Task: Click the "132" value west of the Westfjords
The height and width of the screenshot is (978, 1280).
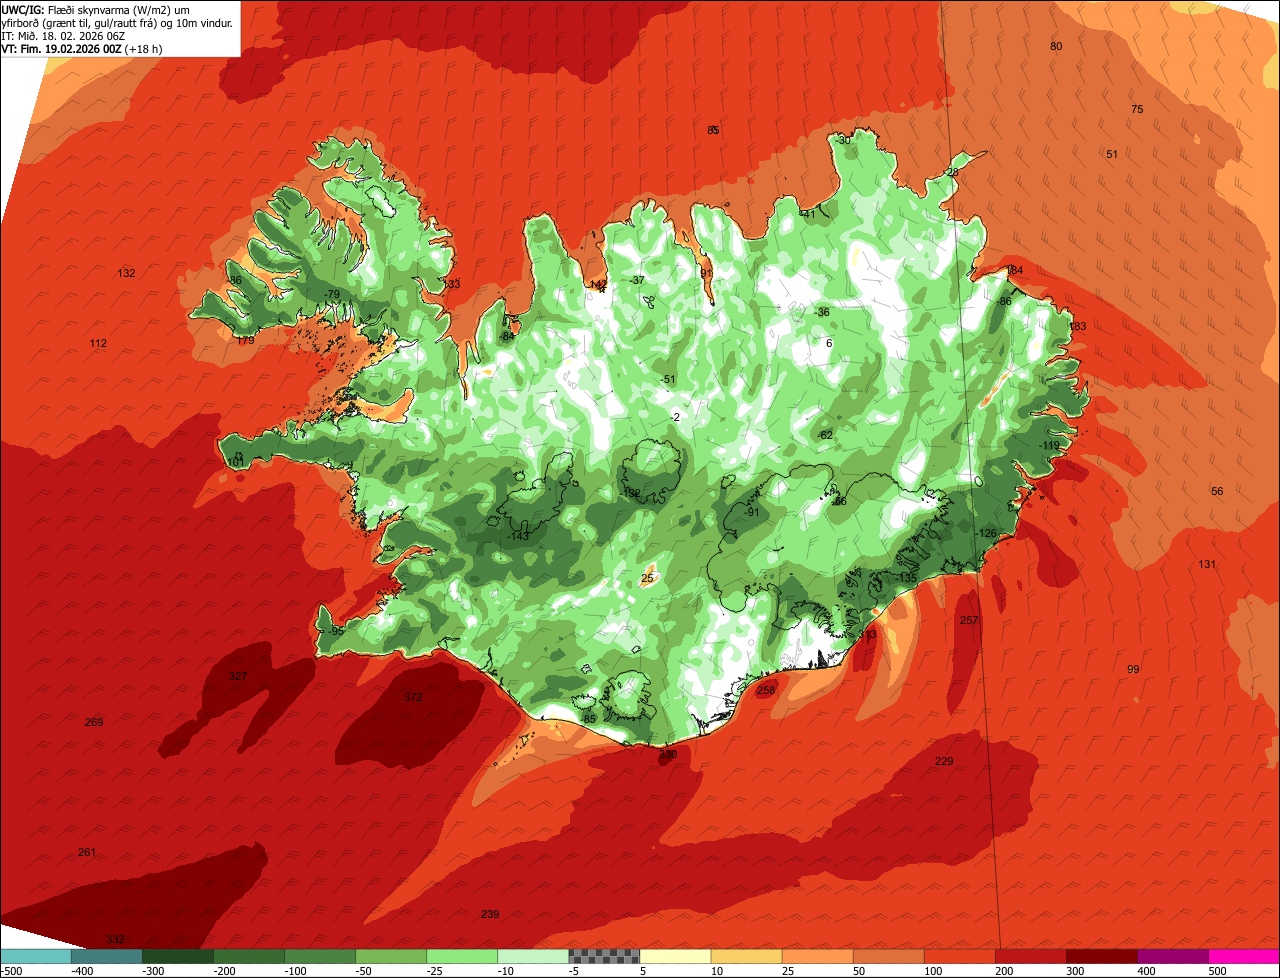Action: pos(126,273)
